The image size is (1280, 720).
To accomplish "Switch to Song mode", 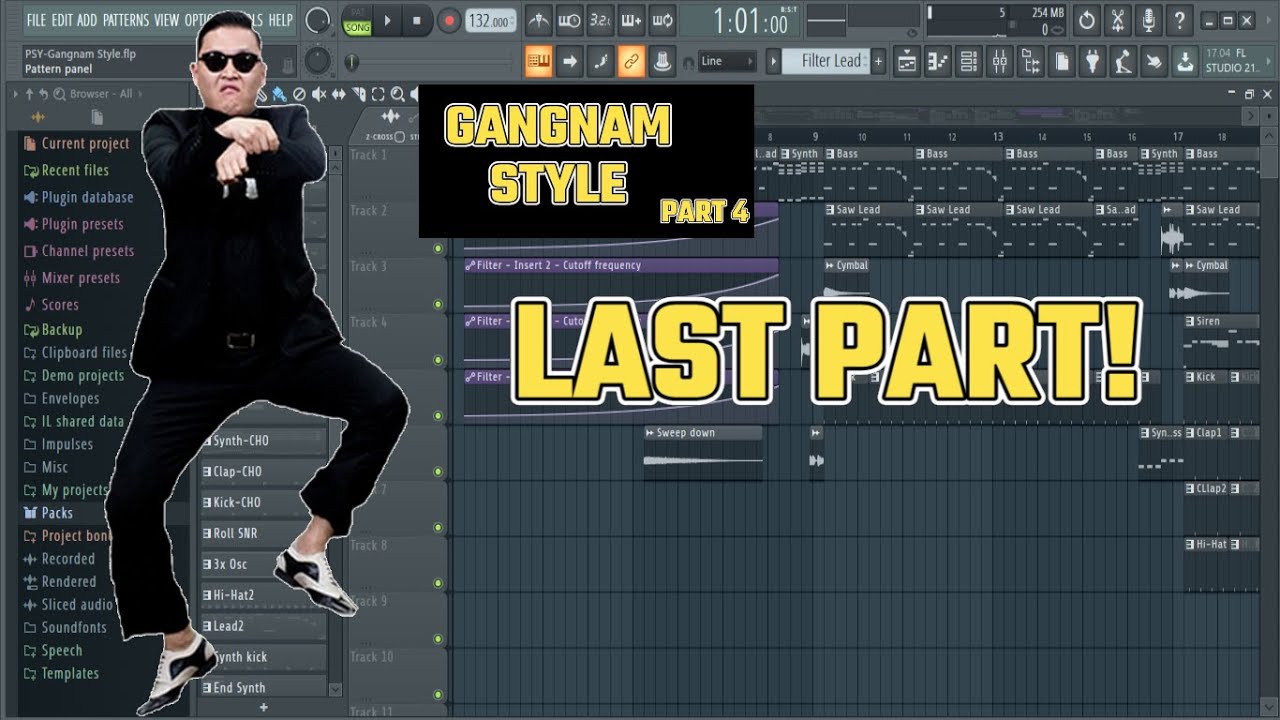I will 357,28.
